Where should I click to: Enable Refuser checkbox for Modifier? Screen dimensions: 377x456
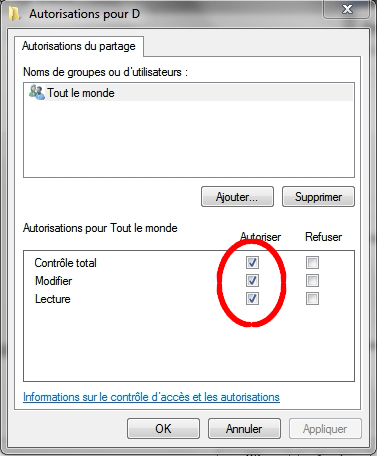tap(312, 281)
